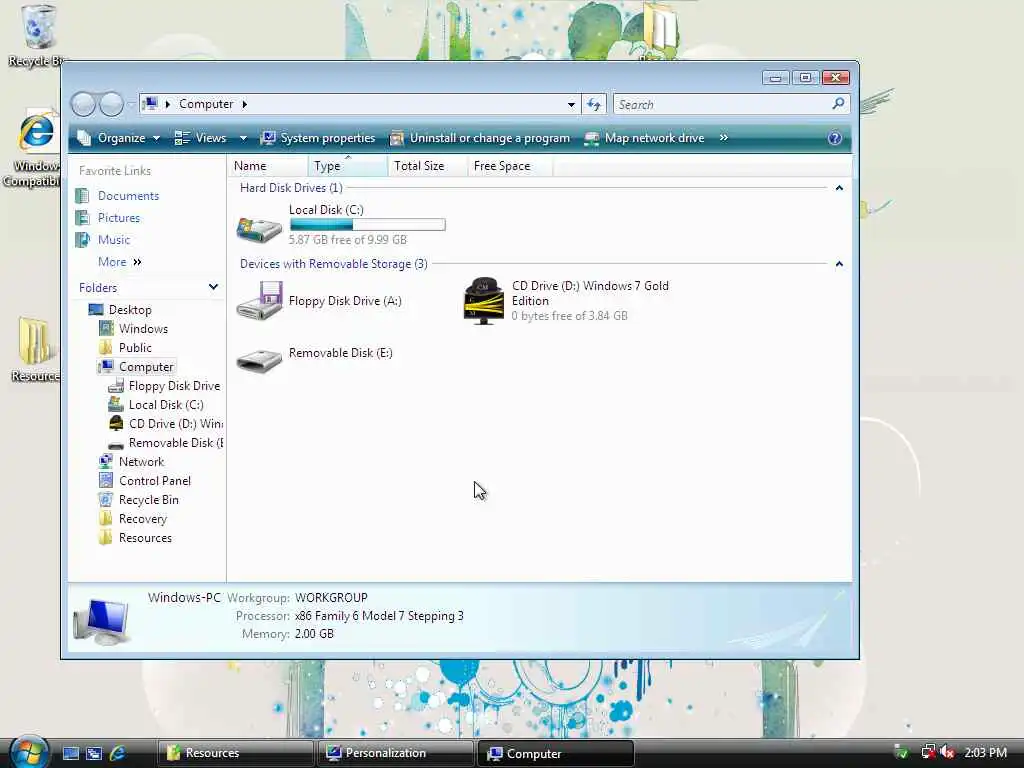Click the recent pages dropdown arrow beside the Forward button
This screenshot has height=768, width=1024.
[131, 104]
